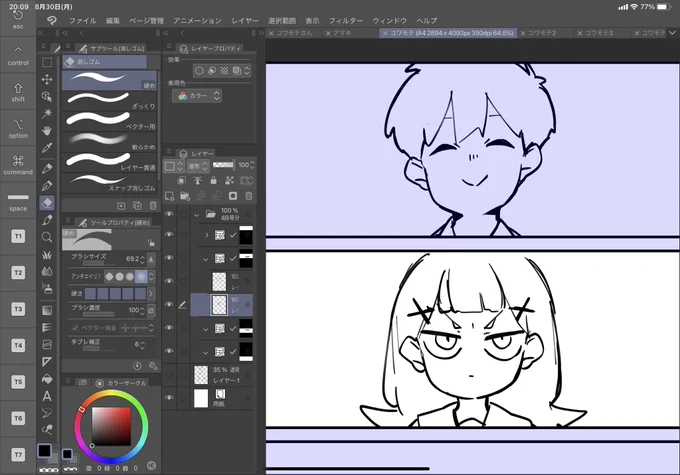The image size is (680, 475).
Task: Select the 用紙 paper layer thumbnail
Action: pos(201,398)
